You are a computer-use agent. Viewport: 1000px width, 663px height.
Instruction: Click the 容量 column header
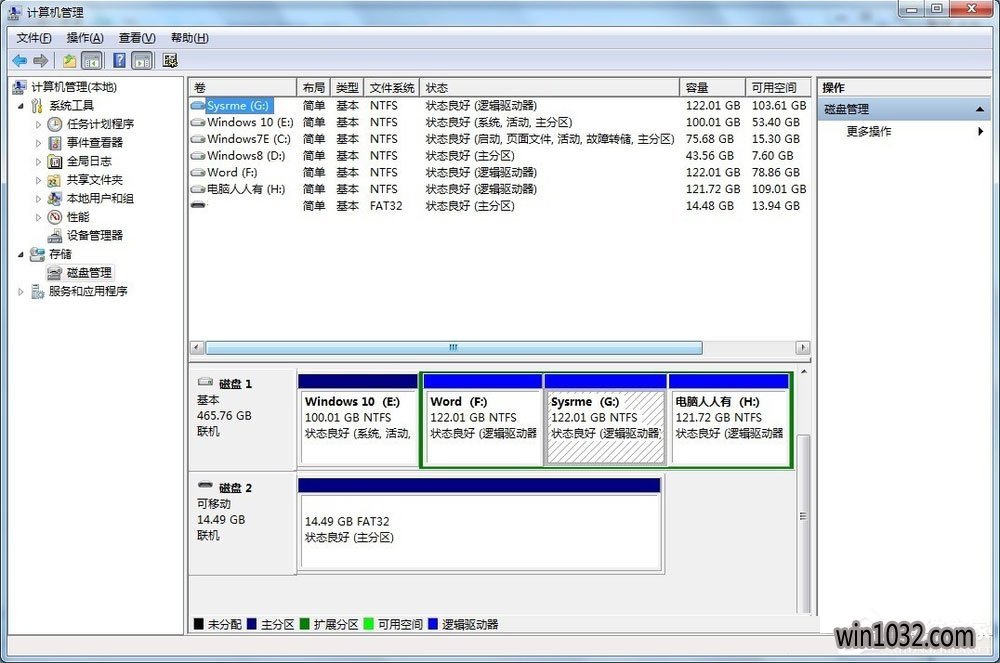pyautogui.click(x=712, y=88)
